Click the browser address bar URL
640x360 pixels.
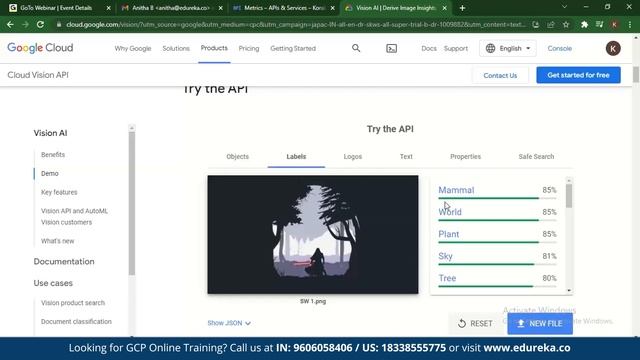pyautogui.click(x=296, y=24)
